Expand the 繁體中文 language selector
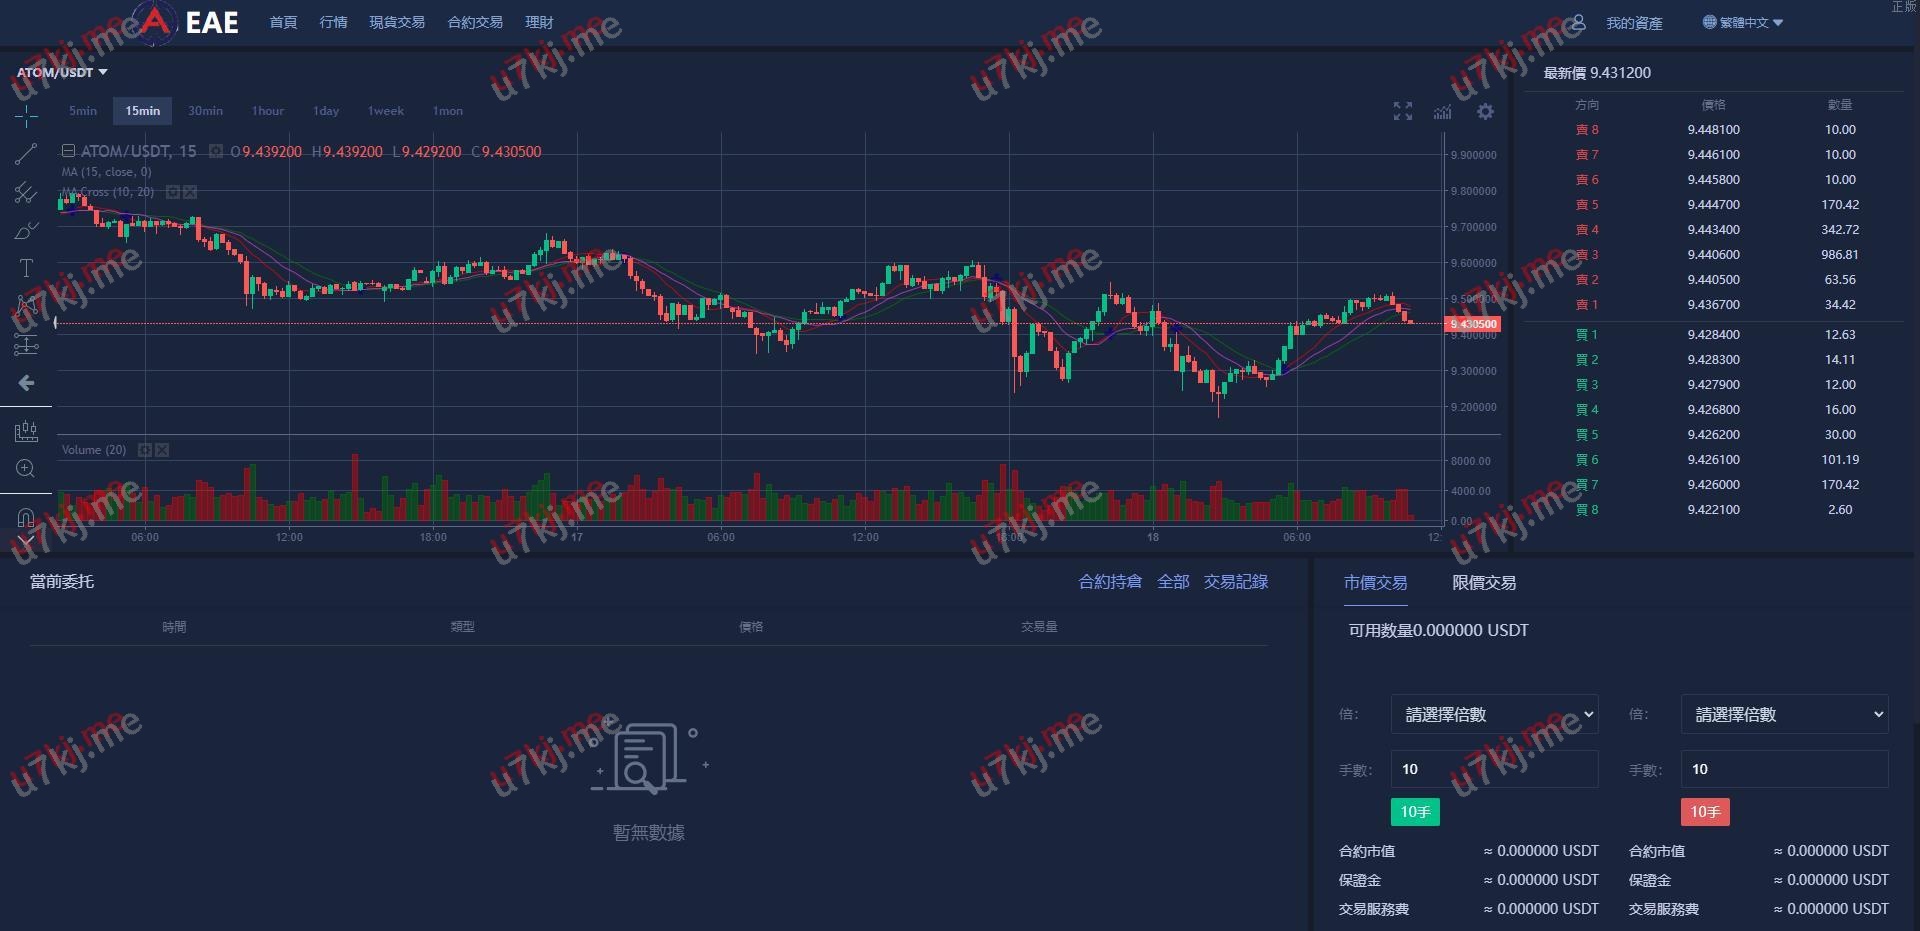Viewport: 1920px width, 931px height. coord(1743,22)
